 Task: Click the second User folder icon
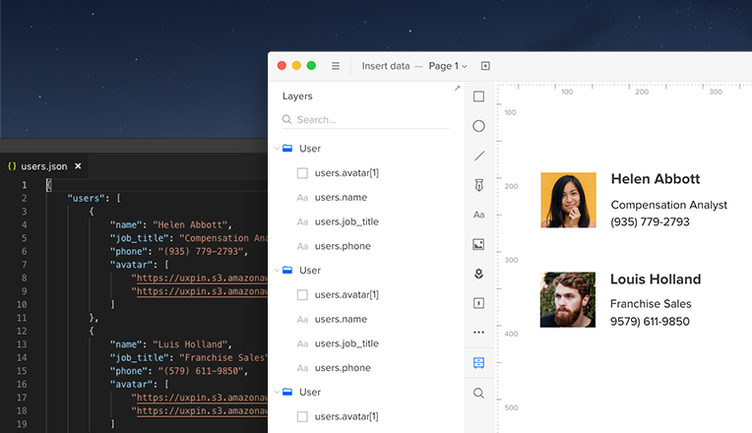point(287,270)
